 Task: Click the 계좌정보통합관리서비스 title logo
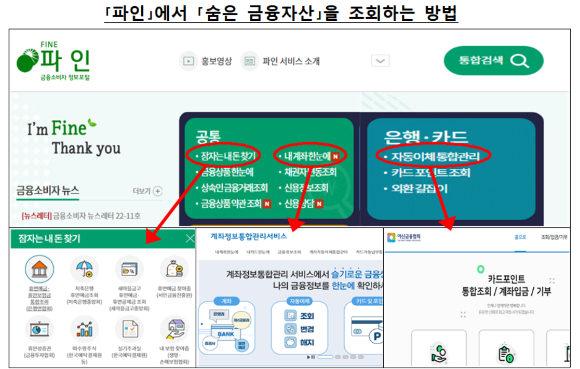pyautogui.click(x=249, y=236)
